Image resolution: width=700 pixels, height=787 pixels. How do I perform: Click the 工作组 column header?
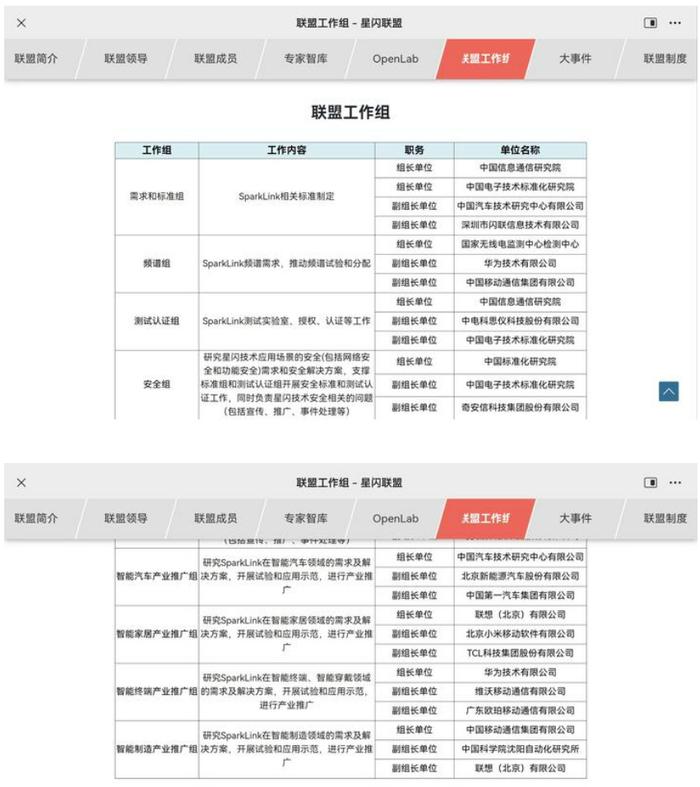157,150
